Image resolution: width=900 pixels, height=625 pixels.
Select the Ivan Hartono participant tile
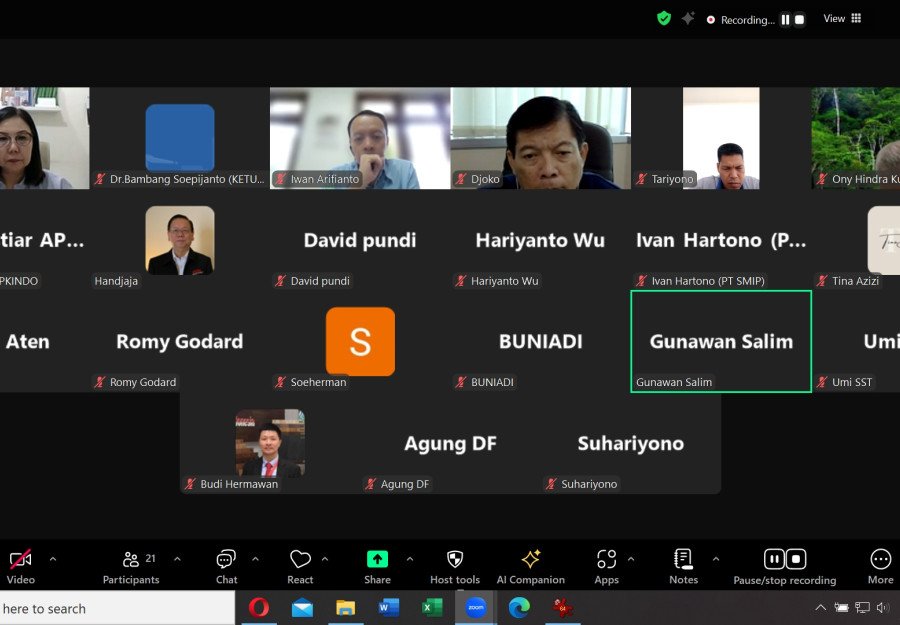coord(721,239)
